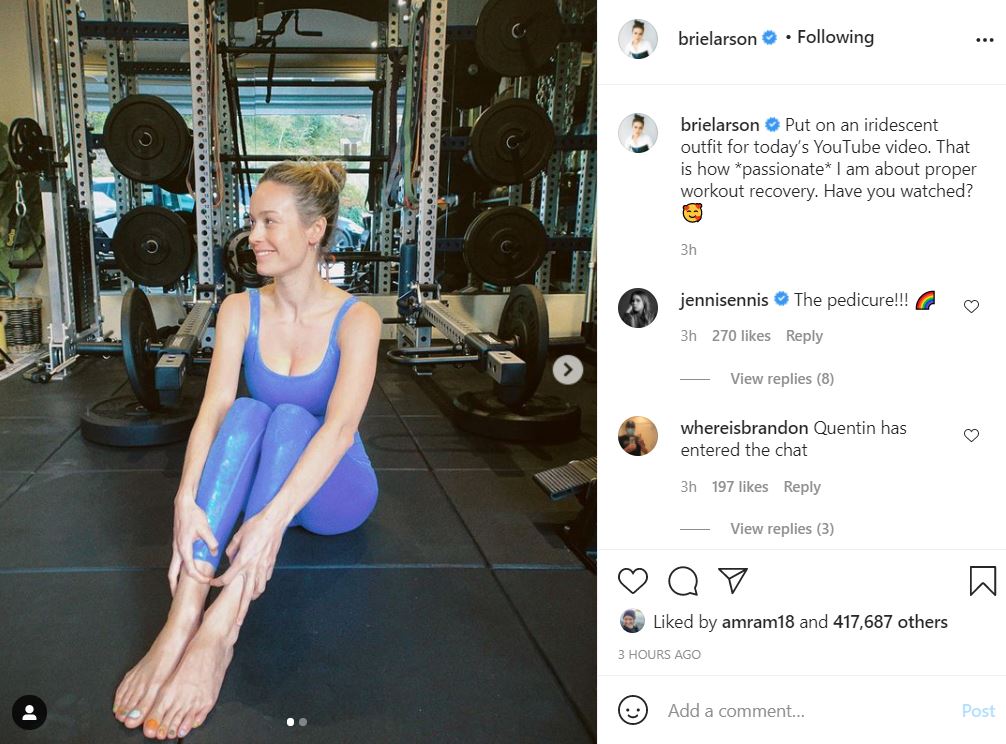Open the comment speech bubble icon
1006x744 pixels.
tap(683, 581)
